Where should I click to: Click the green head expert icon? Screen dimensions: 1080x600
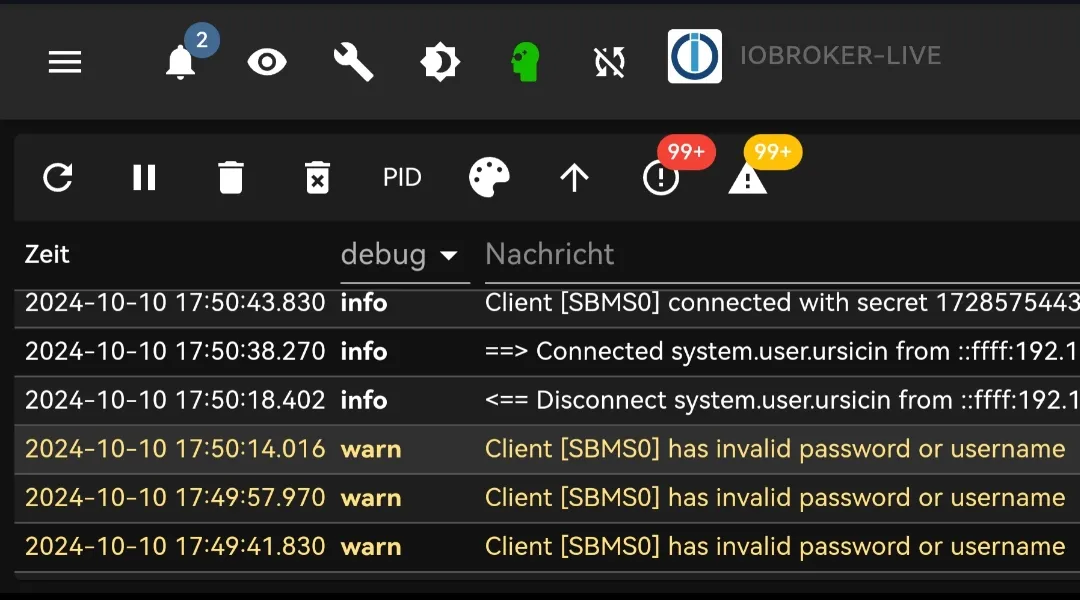525,62
